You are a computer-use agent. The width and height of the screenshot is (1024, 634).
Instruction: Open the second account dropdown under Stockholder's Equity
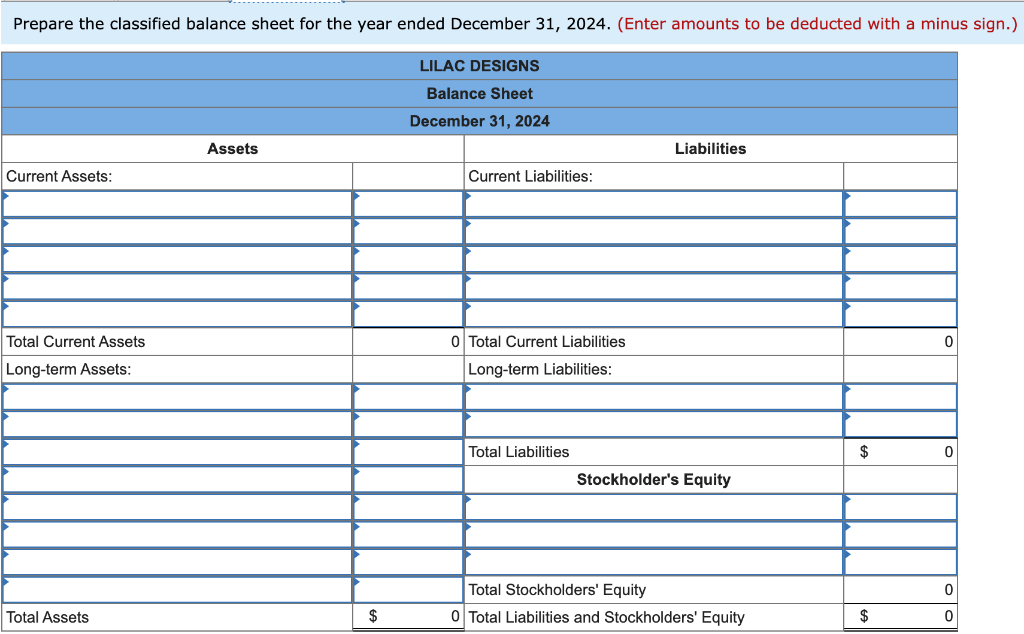pyautogui.click(x=654, y=535)
